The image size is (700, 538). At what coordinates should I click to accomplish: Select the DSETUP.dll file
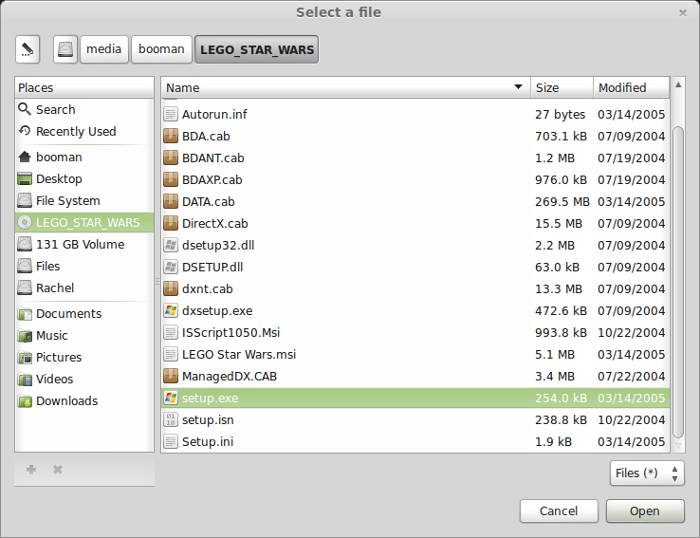click(415, 267)
